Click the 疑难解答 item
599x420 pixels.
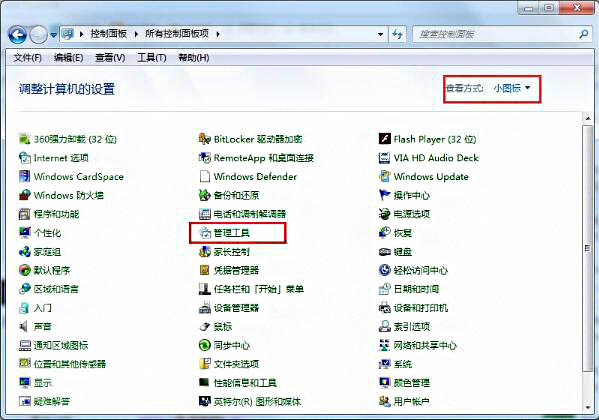tap(44, 401)
